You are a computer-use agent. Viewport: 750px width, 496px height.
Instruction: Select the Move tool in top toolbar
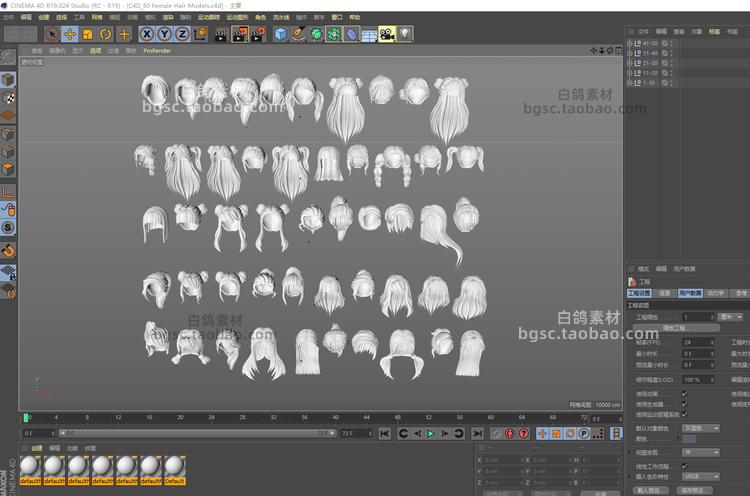pos(70,34)
